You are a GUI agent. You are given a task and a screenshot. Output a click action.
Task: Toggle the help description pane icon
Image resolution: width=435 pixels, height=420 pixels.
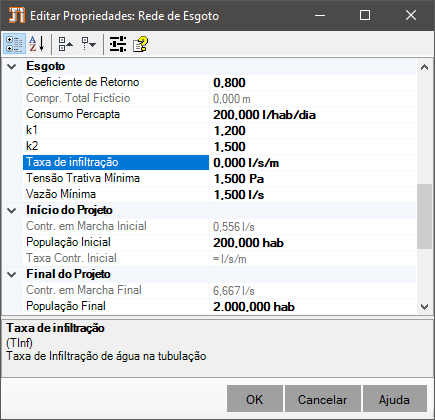pos(140,44)
